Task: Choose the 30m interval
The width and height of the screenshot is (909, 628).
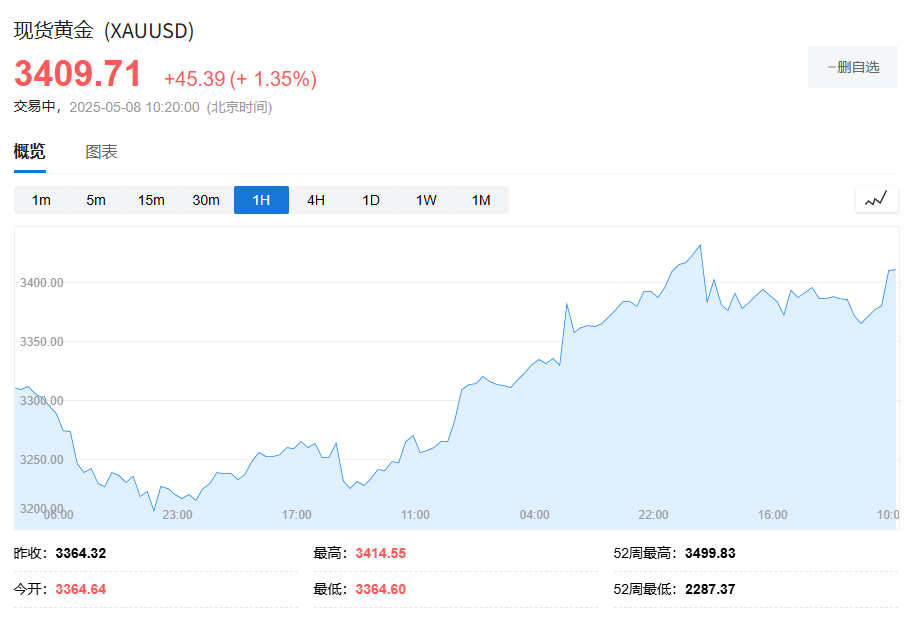Action: point(206,200)
